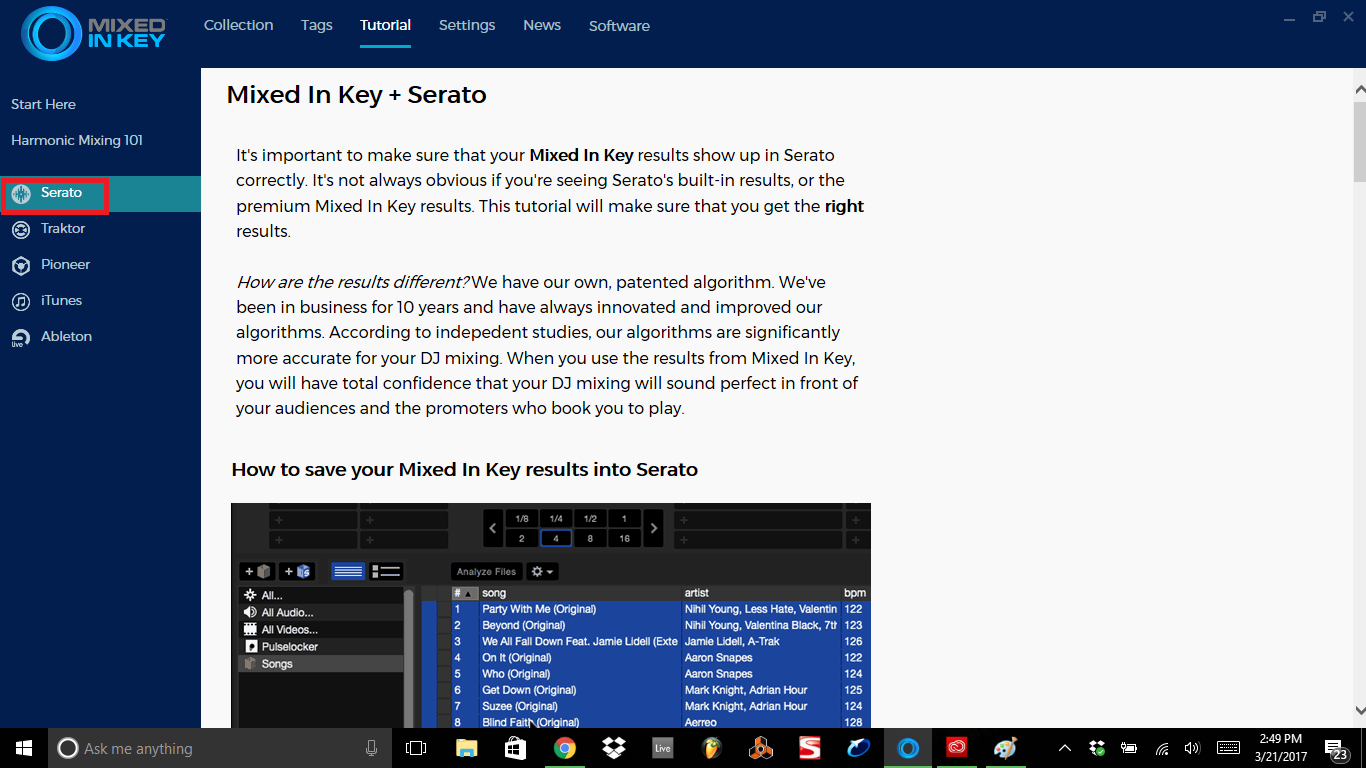The height and width of the screenshot is (768, 1366).
Task: Click the Serato screenshot image in tutorial
Action: pyautogui.click(x=551, y=615)
